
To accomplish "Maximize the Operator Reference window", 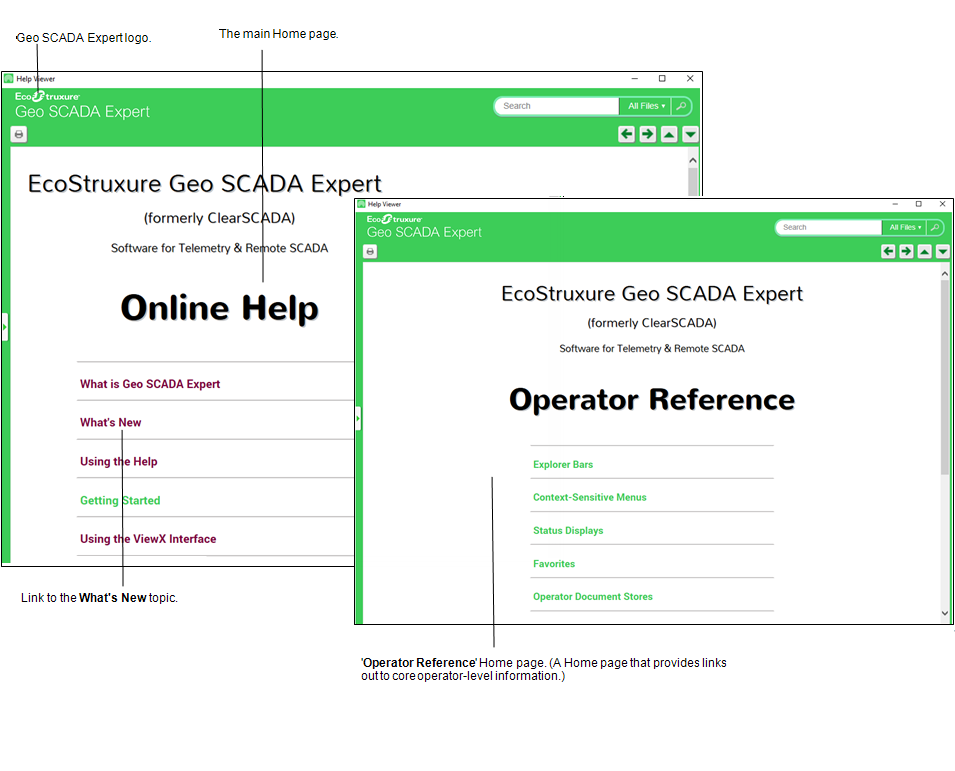I will pyautogui.click(x=918, y=204).
